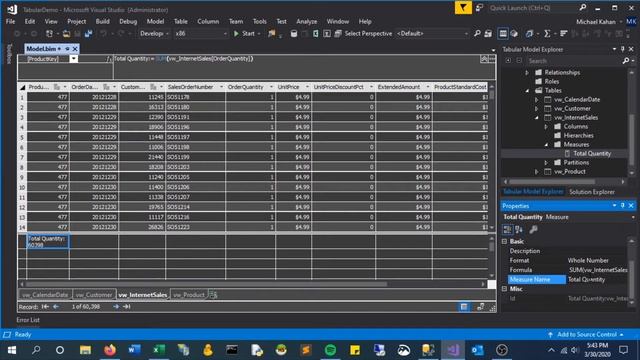Expand the vw_Customer table node

537,109
